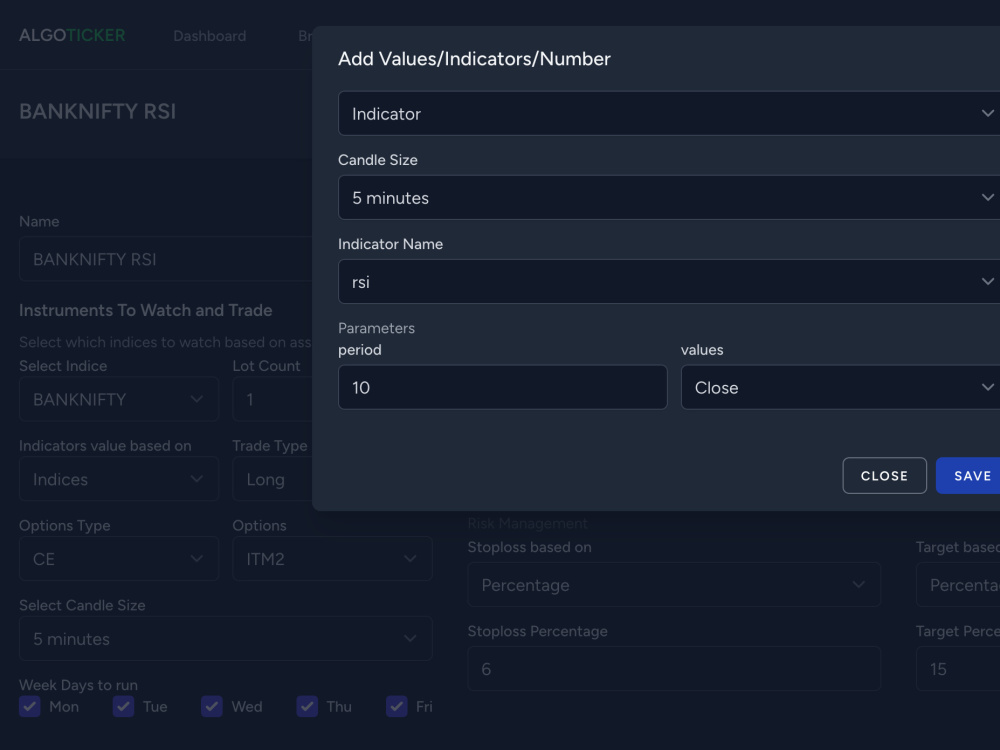Toggle the Fri weekday checkbox
The width and height of the screenshot is (1000, 750).
click(x=397, y=707)
